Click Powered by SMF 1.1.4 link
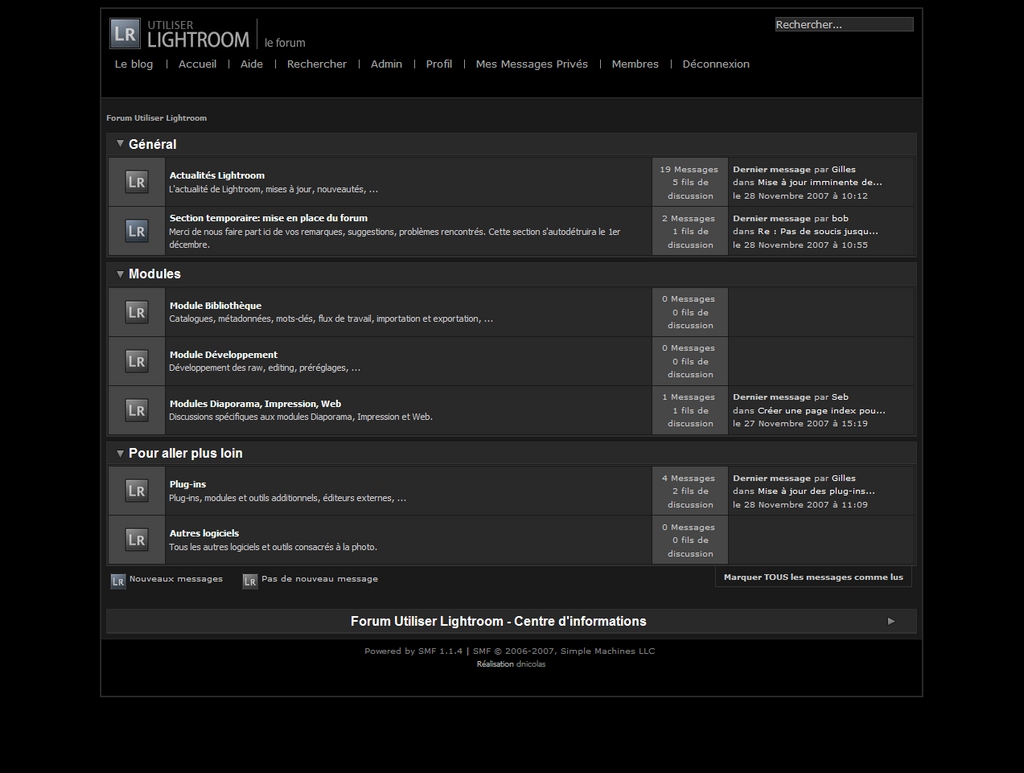This screenshot has width=1024, height=773. [413, 651]
